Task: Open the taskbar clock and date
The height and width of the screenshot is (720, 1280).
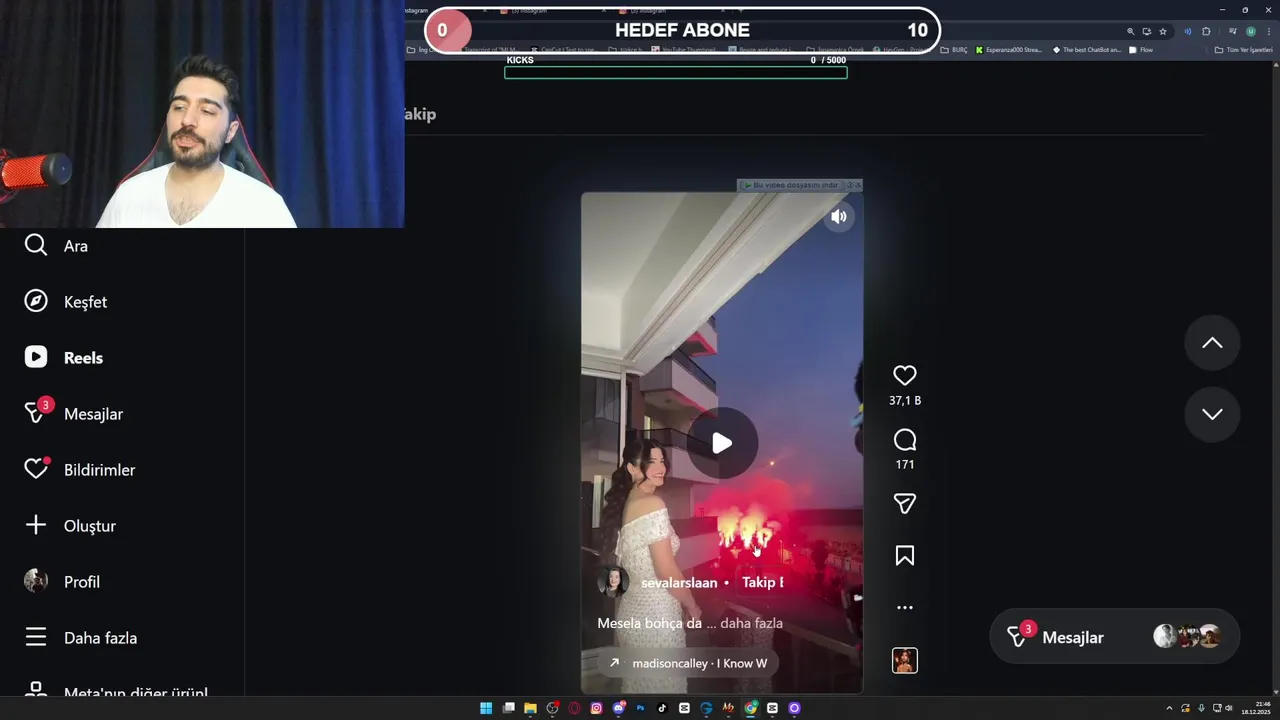Action: click(1256, 708)
